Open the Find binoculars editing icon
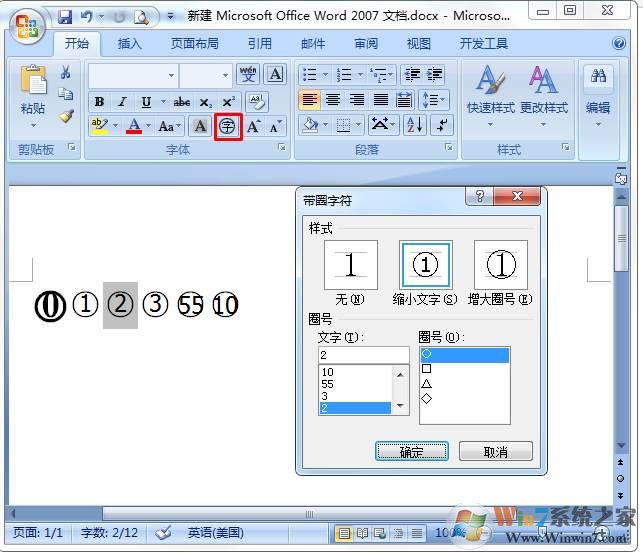 pos(598,76)
